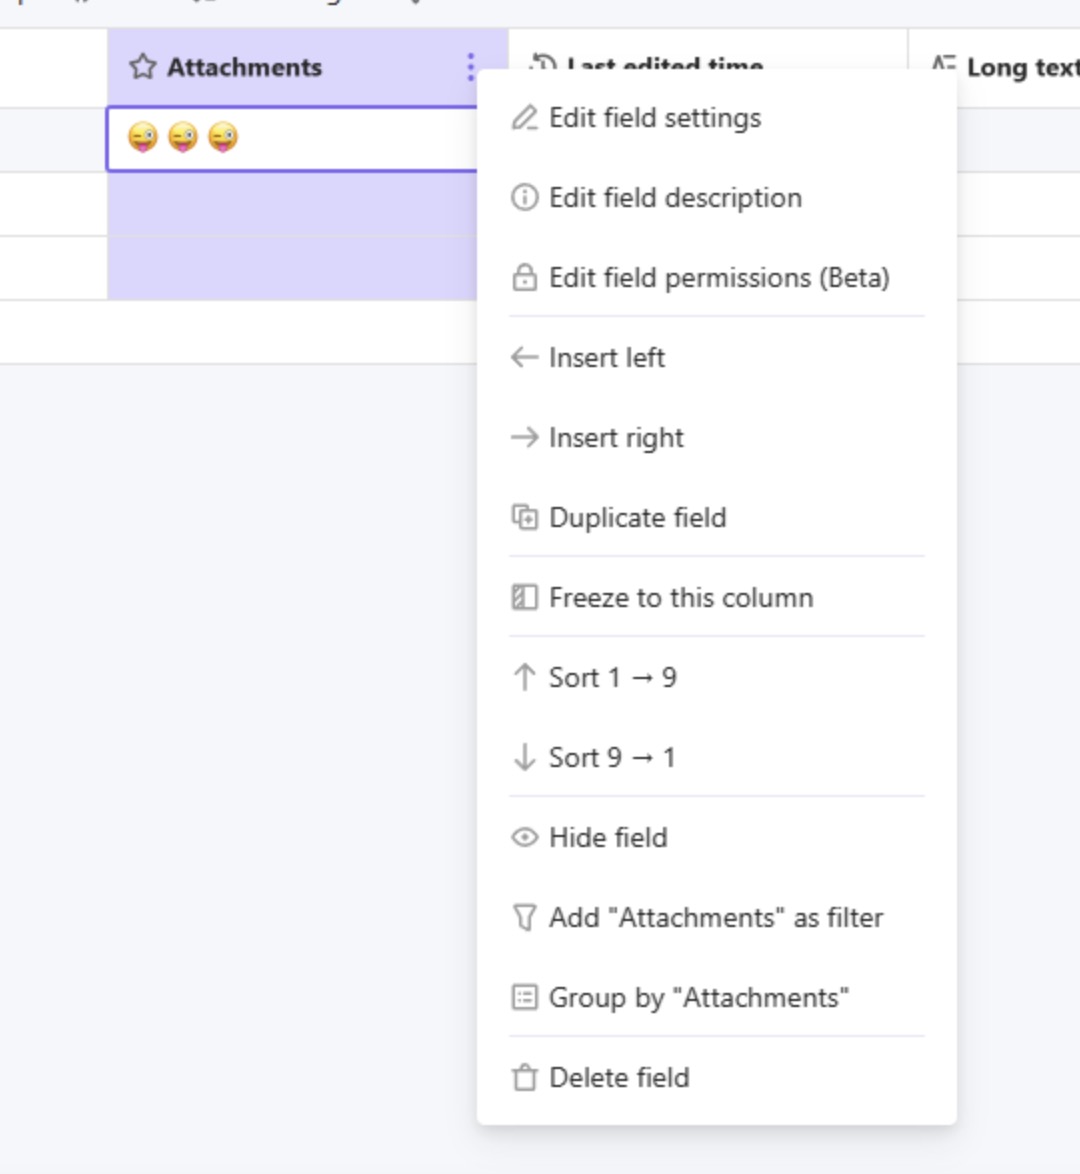The height and width of the screenshot is (1174, 1080).
Task: Click the pencil icon beside Edit field settings
Action: coord(524,118)
